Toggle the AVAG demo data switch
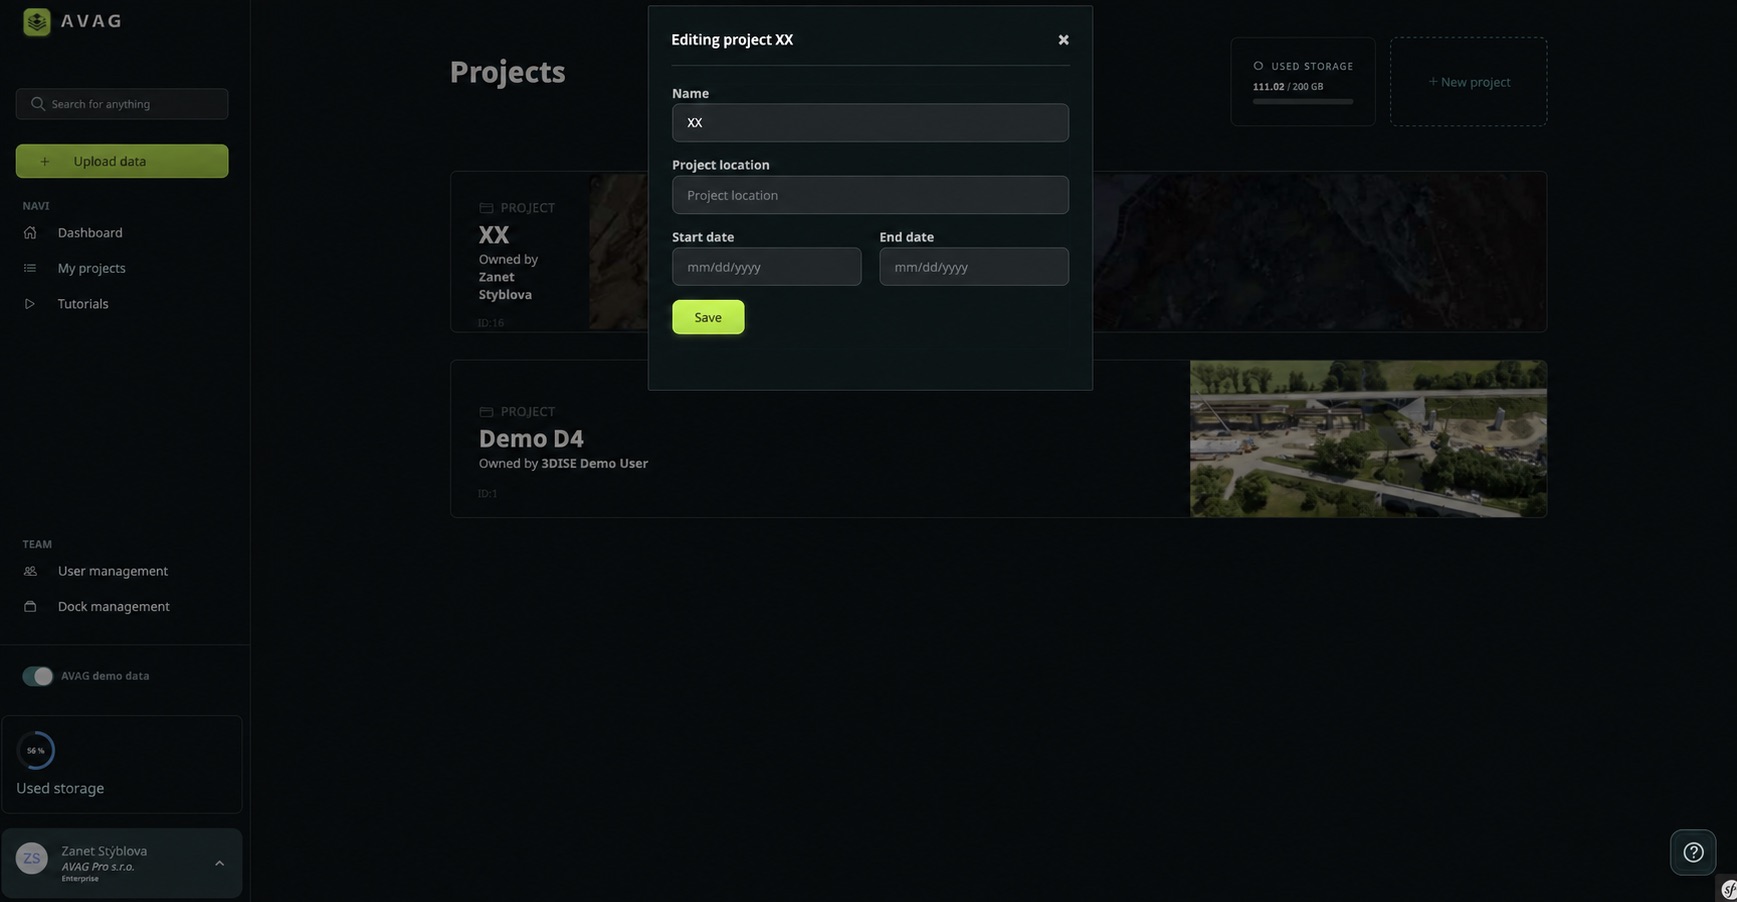1737x902 pixels. 38,676
